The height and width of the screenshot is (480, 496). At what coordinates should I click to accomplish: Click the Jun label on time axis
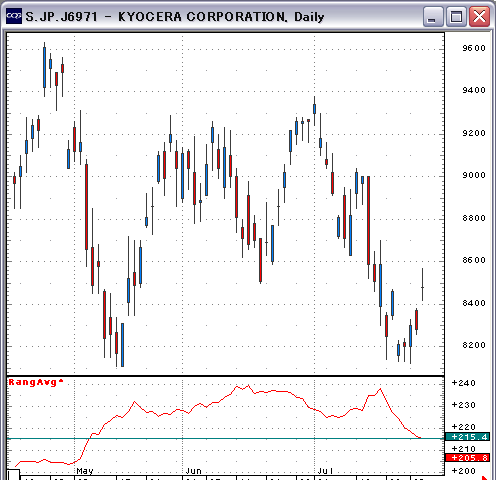[x=193, y=471]
